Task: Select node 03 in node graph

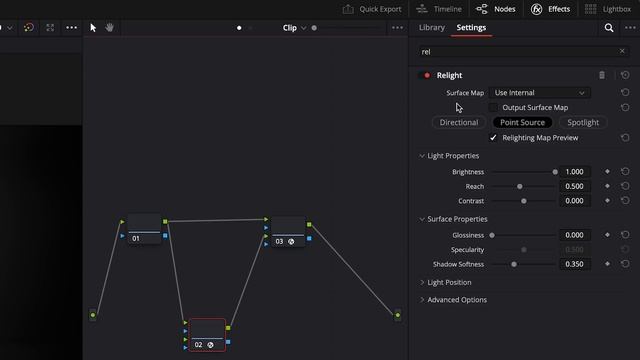Action: click(288, 232)
